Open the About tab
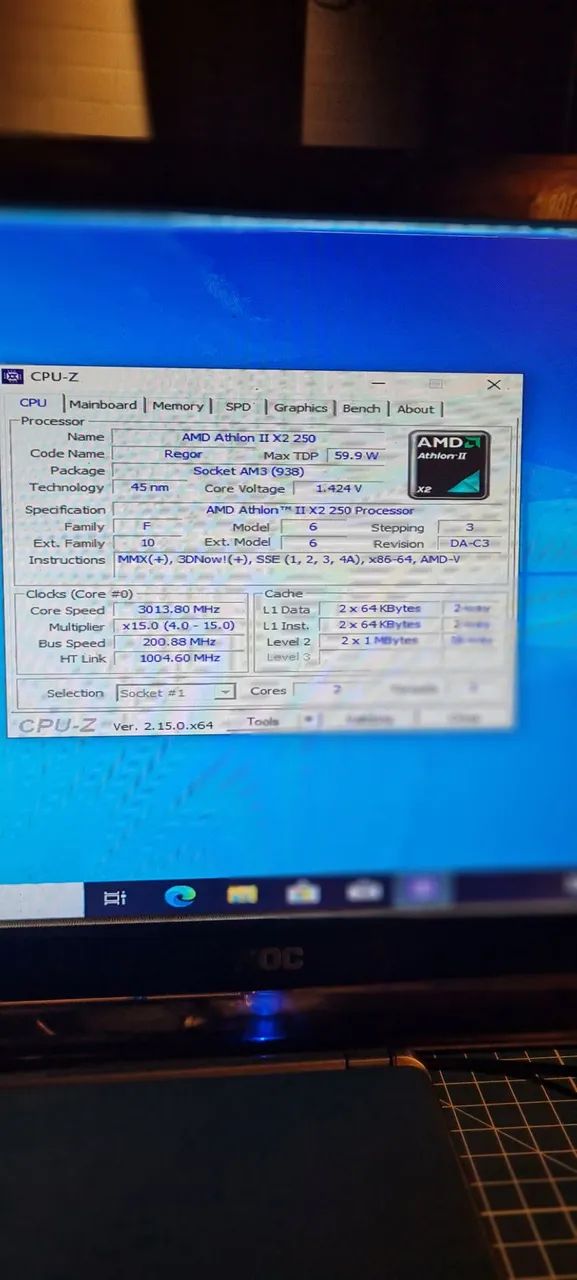This screenshot has width=577, height=1280. click(415, 408)
